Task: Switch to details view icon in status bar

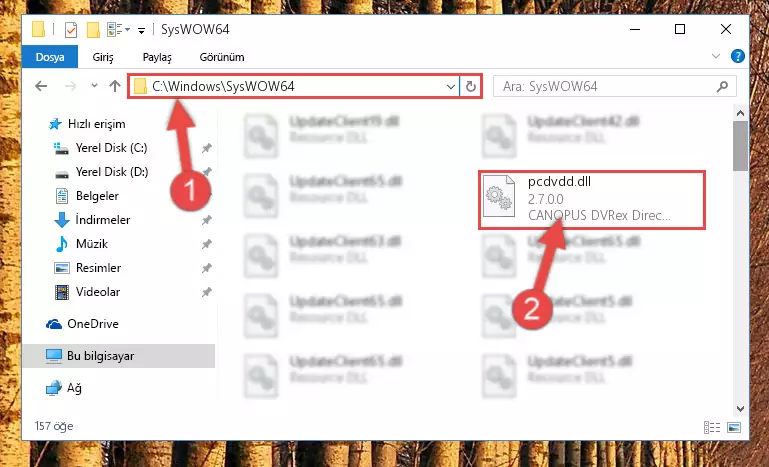Action: (x=712, y=427)
